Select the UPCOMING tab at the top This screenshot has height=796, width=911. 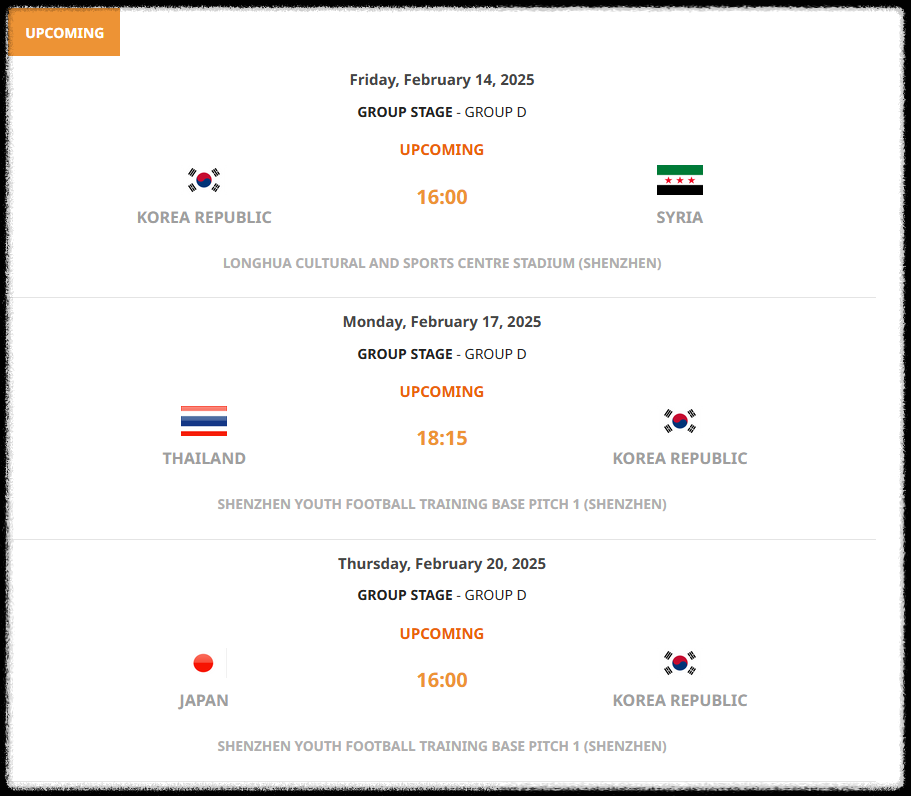64,32
